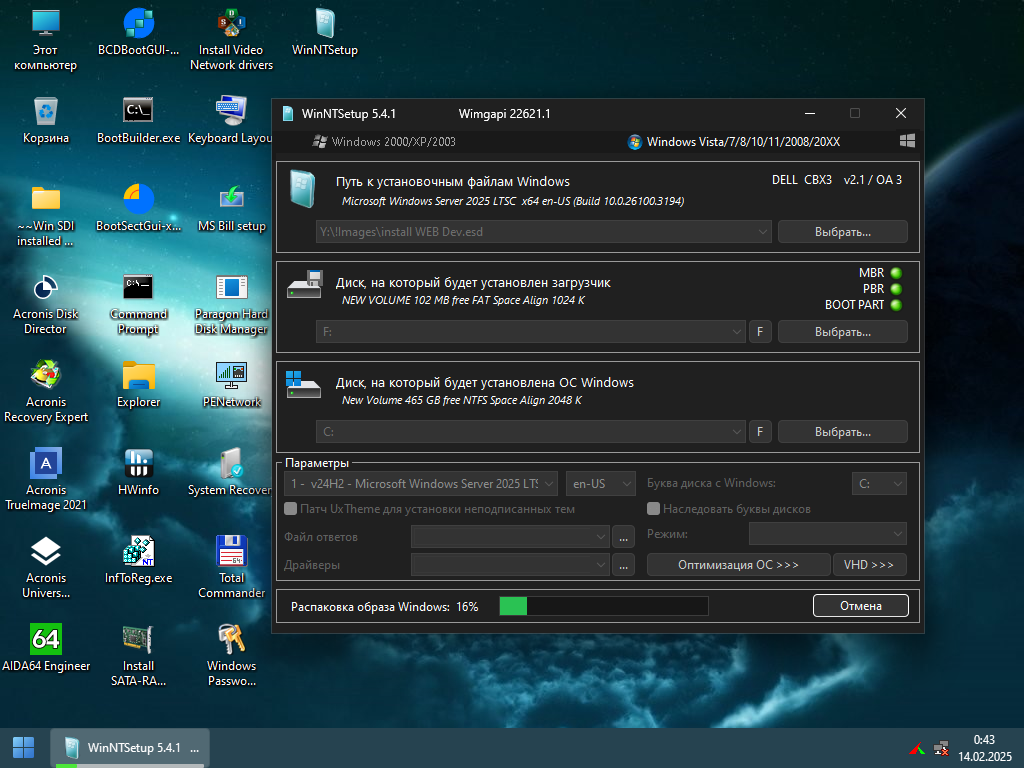Select the Keyboard Layout desktop icon
The height and width of the screenshot is (768, 1024).
230,120
